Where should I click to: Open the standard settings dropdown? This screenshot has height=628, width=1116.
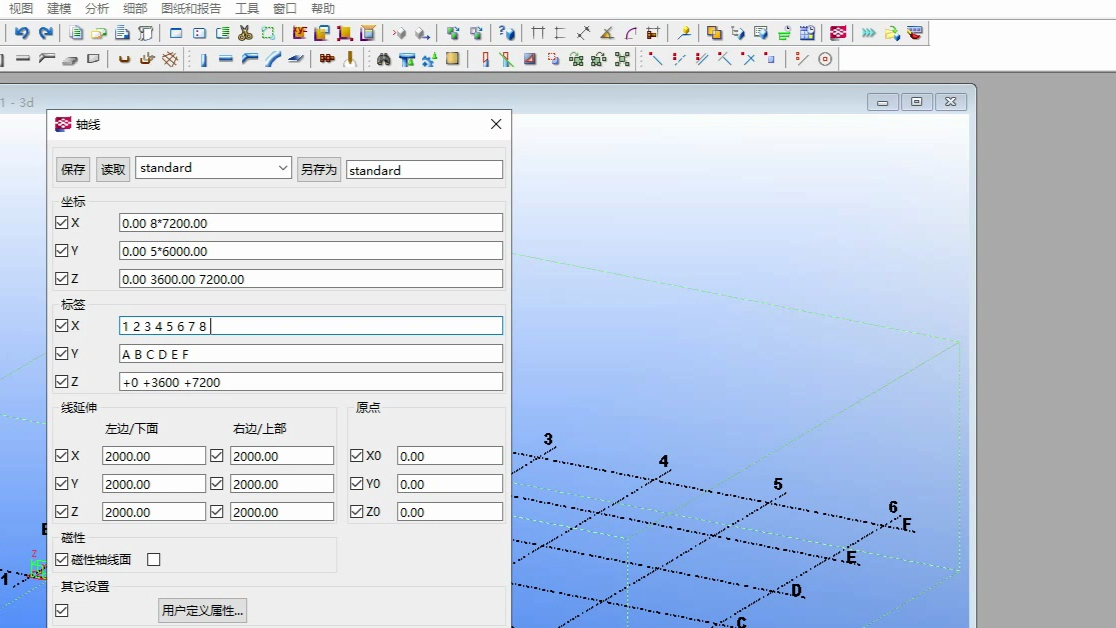282,169
